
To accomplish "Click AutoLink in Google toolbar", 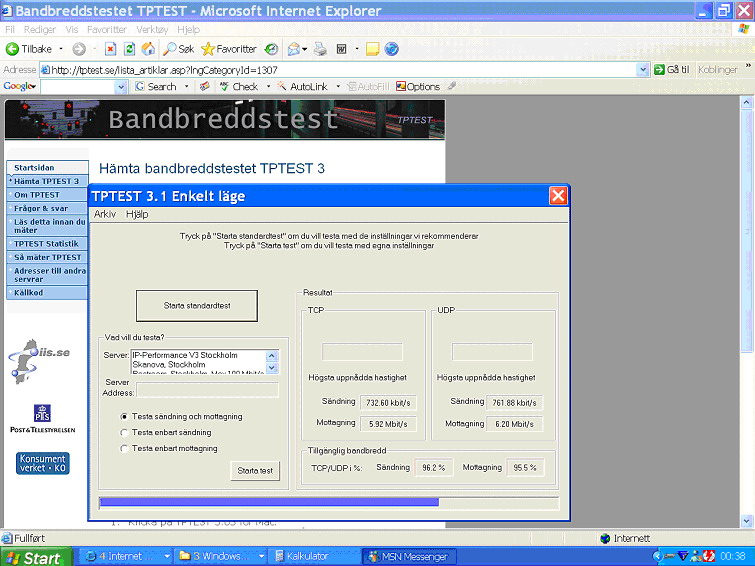I will tap(302, 87).
